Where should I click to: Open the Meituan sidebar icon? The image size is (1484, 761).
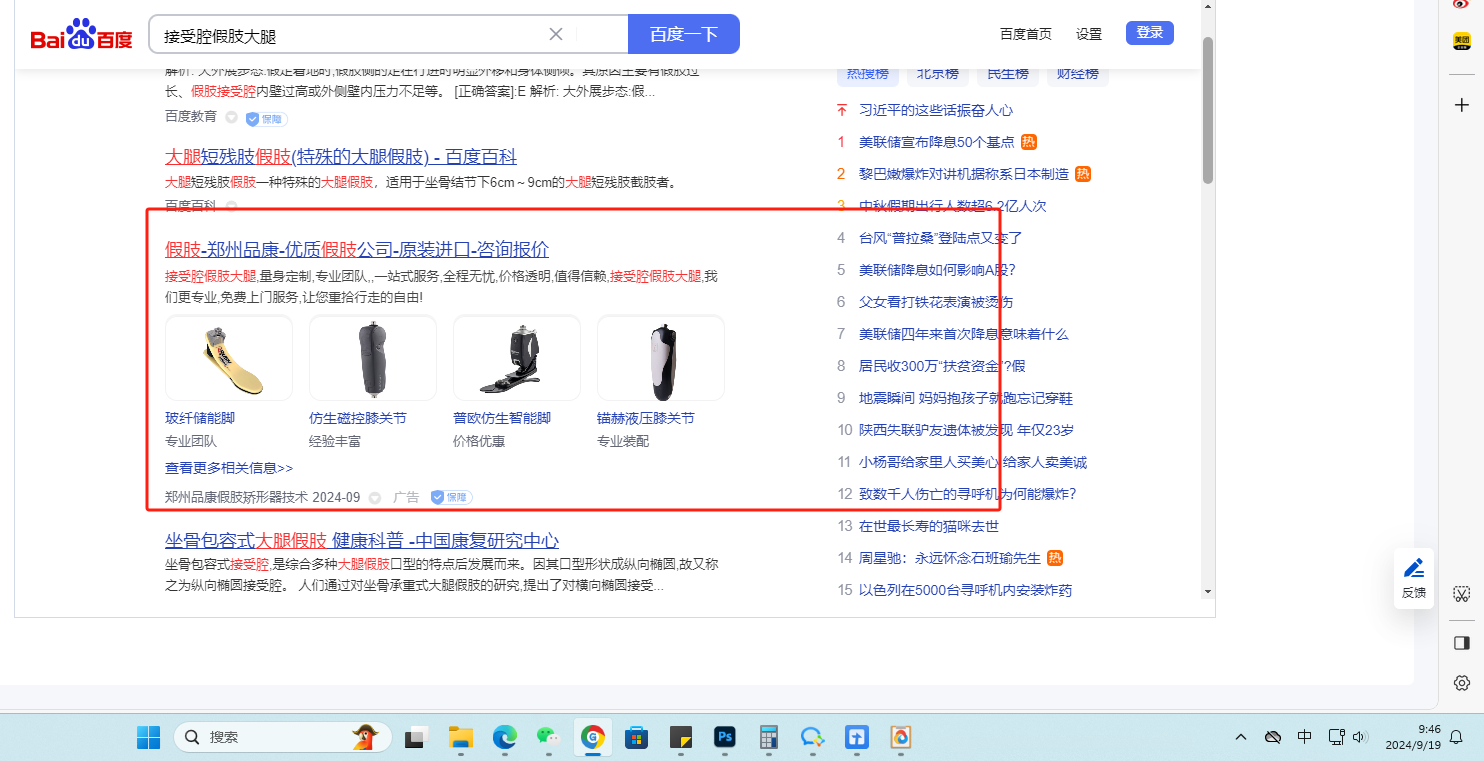pyautogui.click(x=1461, y=41)
